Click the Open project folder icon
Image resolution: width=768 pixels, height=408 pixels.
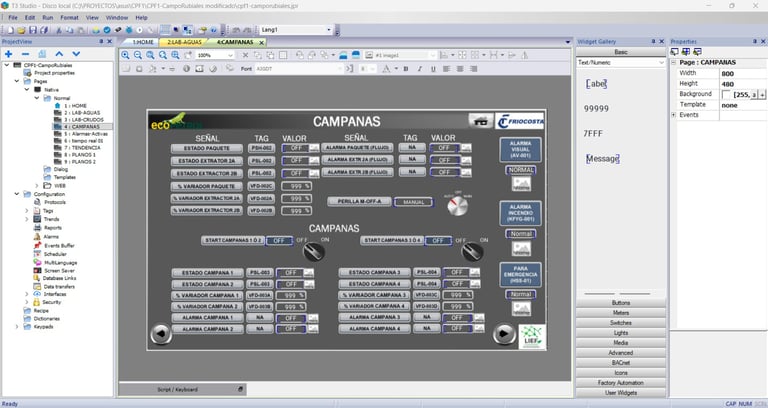coord(21,30)
